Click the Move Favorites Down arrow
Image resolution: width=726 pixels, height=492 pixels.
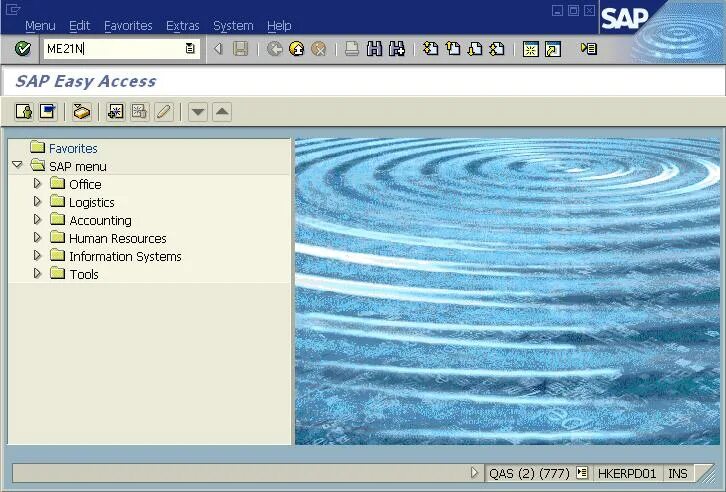pos(198,112)
